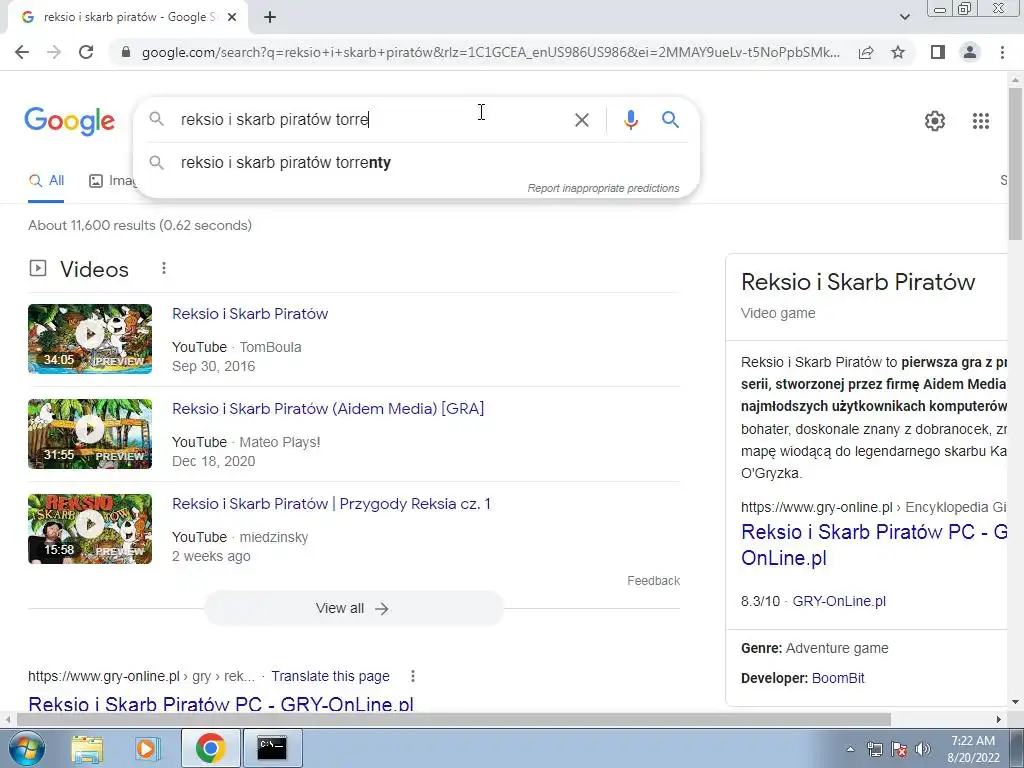Open the knowledge panel GRY-OnLine.pl title link
1024x768 pixels.
(874, 545)
